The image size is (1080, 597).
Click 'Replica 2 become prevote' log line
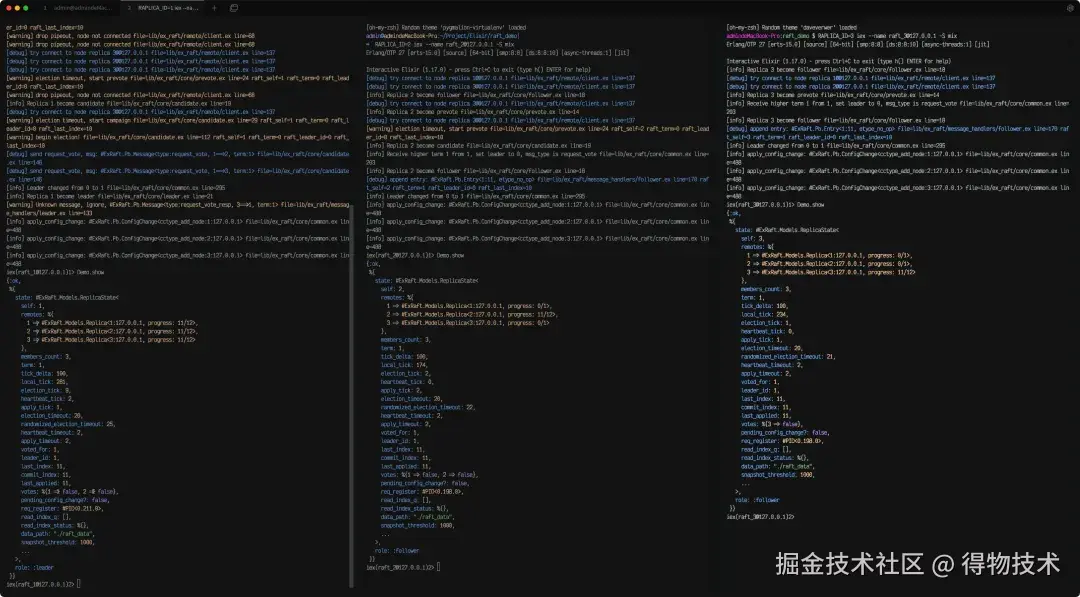tap(472, 112)
